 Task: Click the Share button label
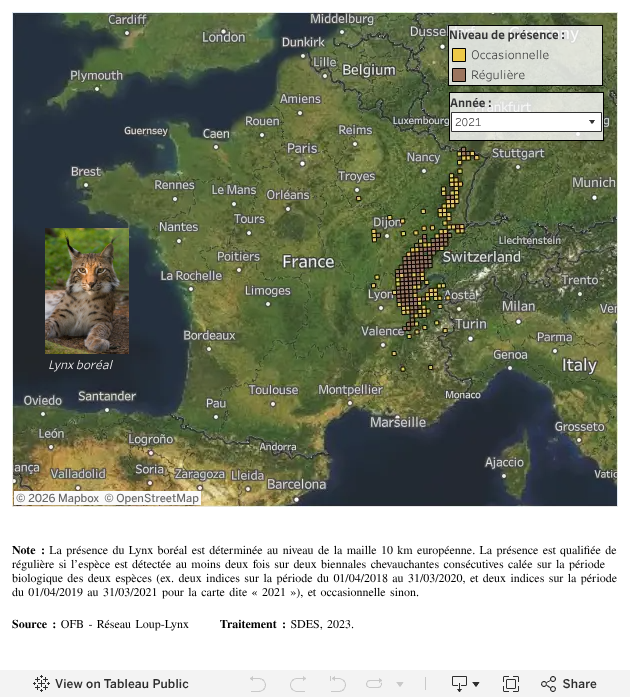click(579, 683)
